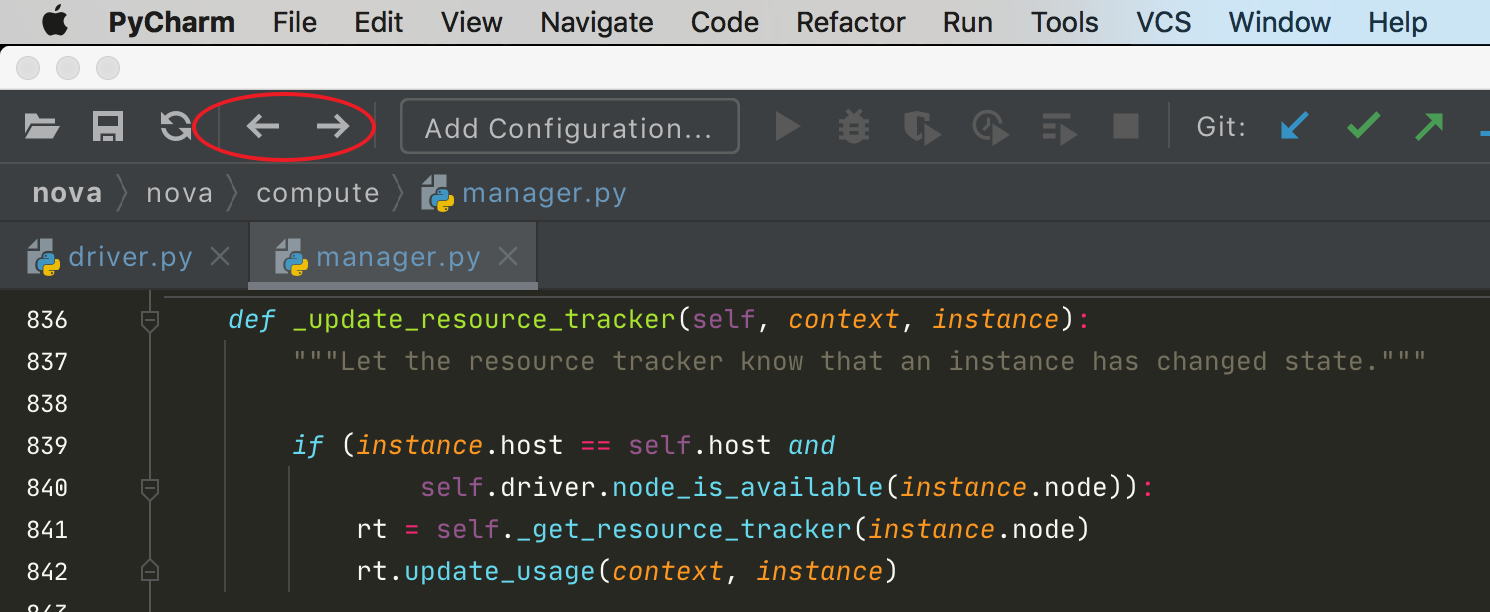Click the Open folder icon in toolbar

pyautogui.click(x=42, y=127)
